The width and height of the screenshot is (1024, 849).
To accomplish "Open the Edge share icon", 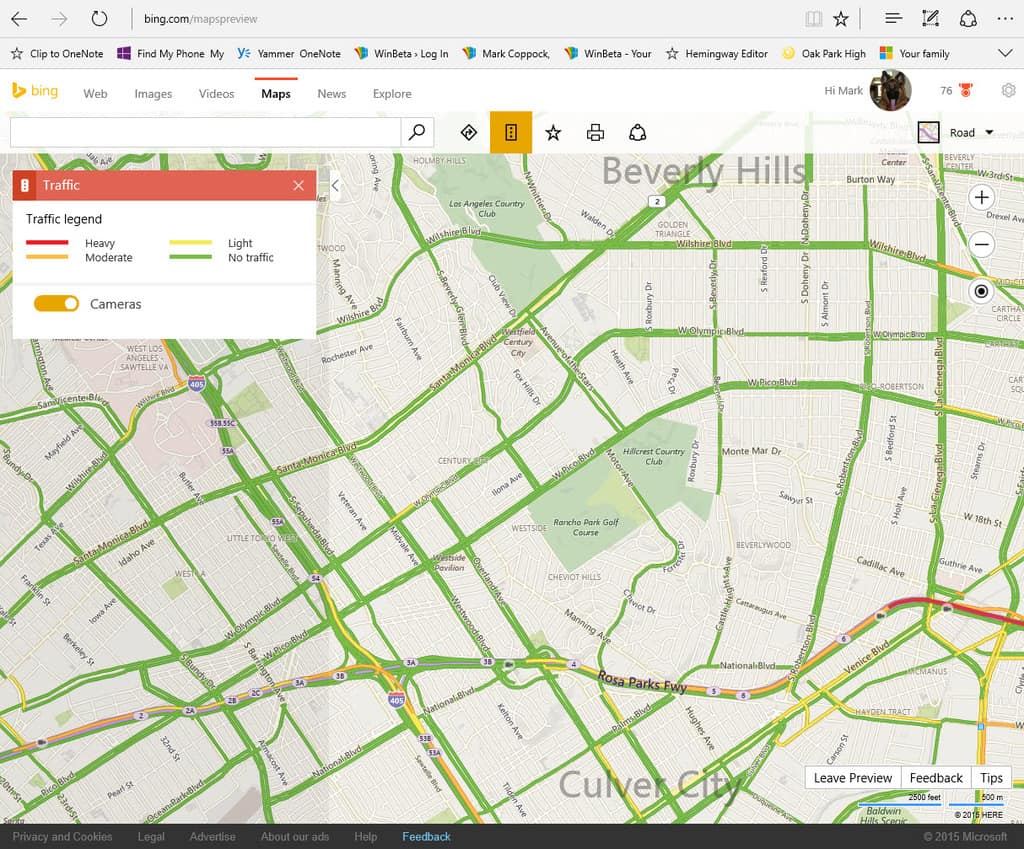I will pyautogui.click(x=968, y=18).
